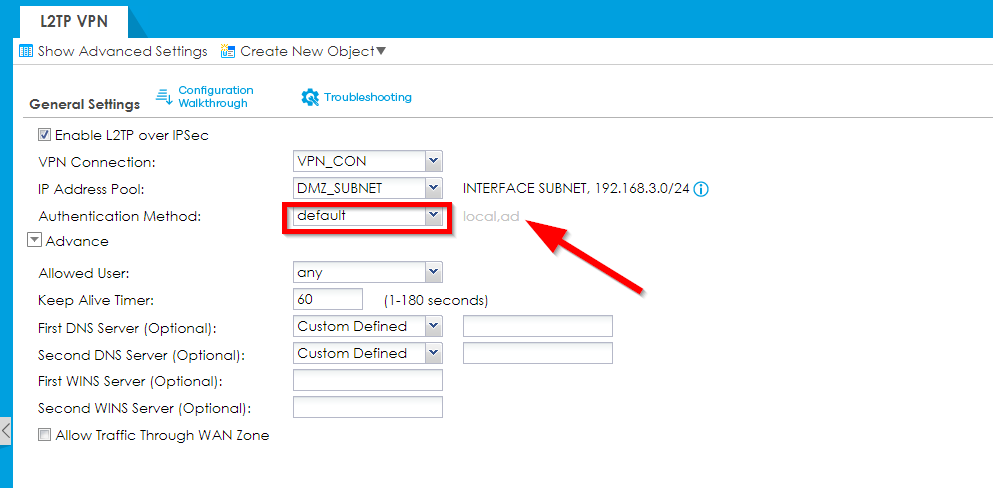Open the VPN Connection dropdown

pyautogui.click(x=432, y=161)
